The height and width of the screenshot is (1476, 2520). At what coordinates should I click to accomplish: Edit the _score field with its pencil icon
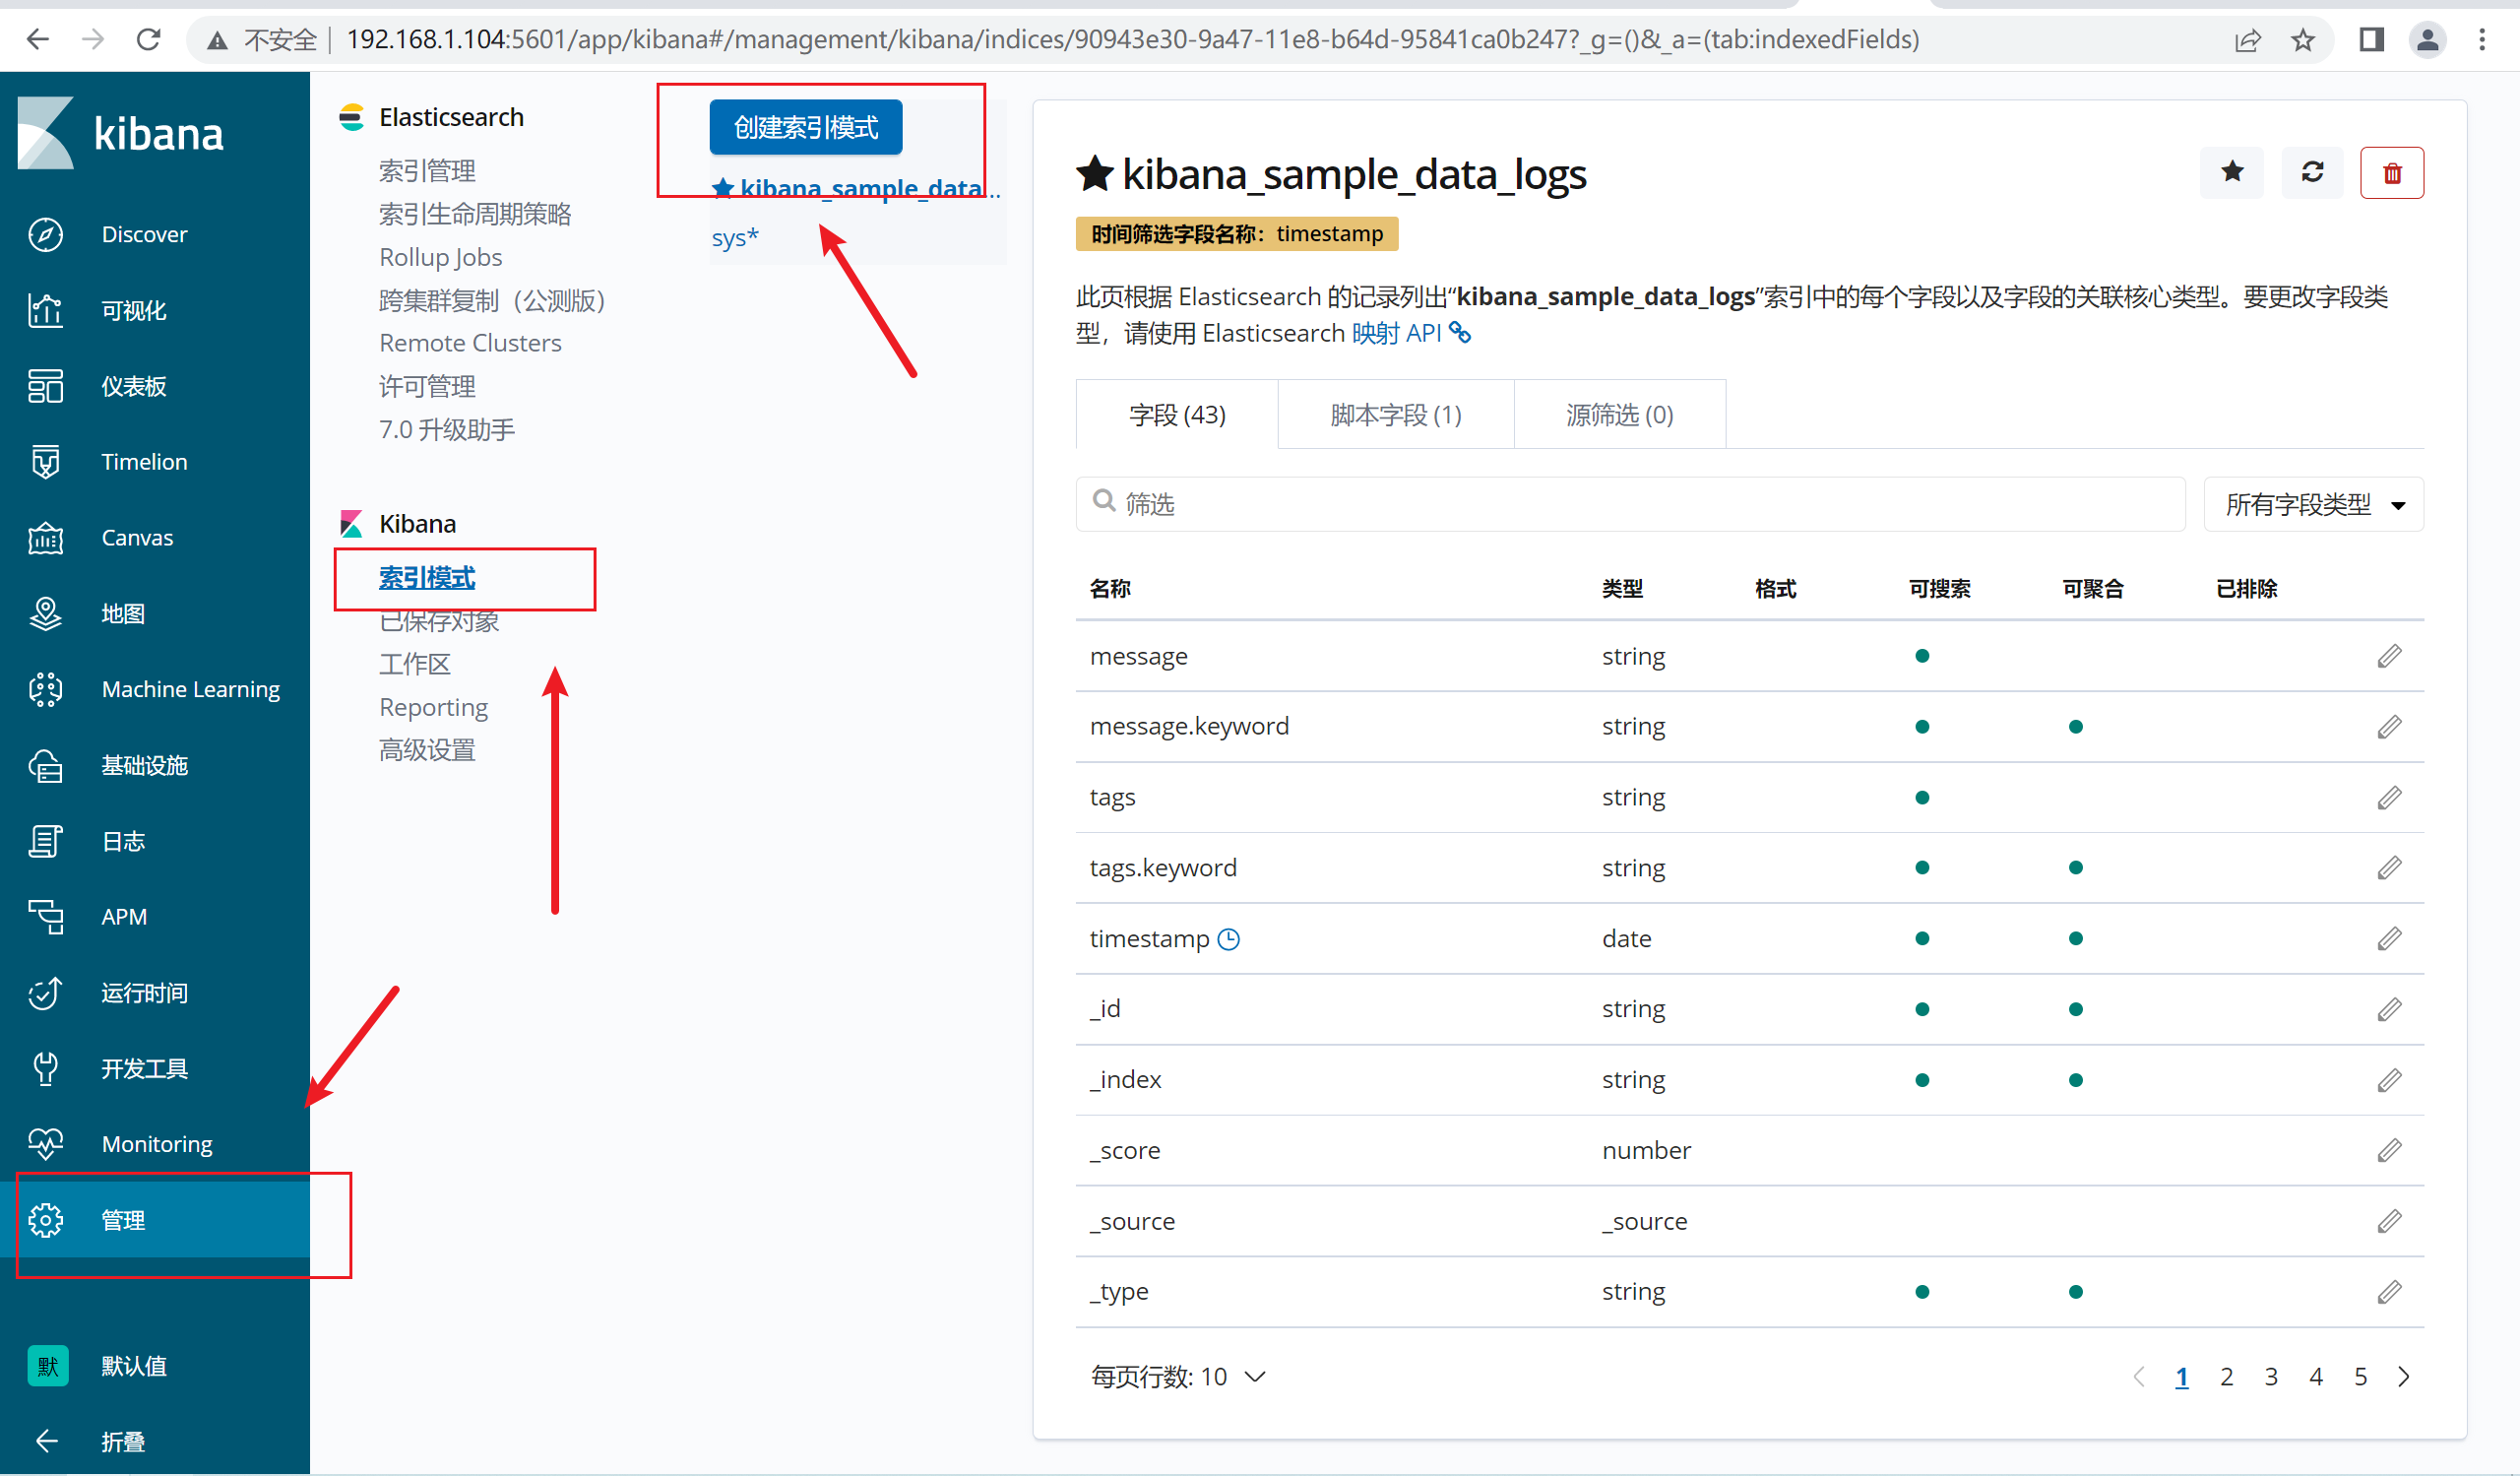pyautogui.click(x=2389, y=1150)
